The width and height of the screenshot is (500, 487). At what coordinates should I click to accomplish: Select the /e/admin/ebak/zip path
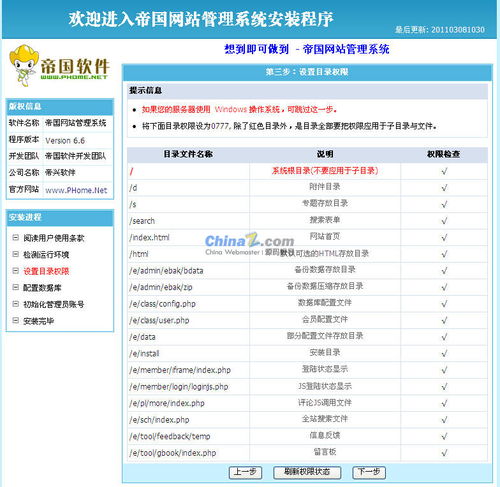[161, 287]
